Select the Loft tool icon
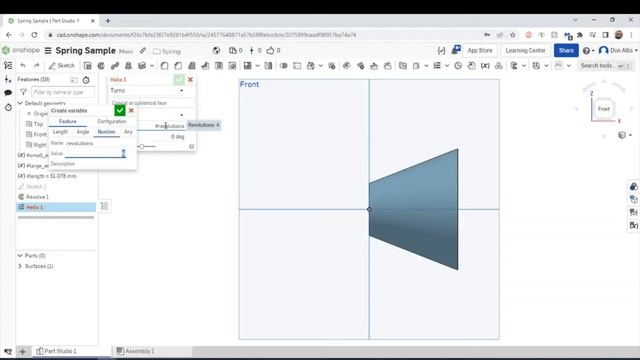 (x=128, y=66)
